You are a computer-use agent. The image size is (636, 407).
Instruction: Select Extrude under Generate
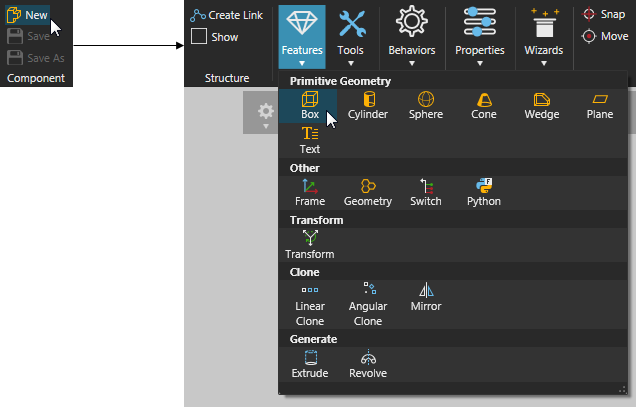[309, 365]
